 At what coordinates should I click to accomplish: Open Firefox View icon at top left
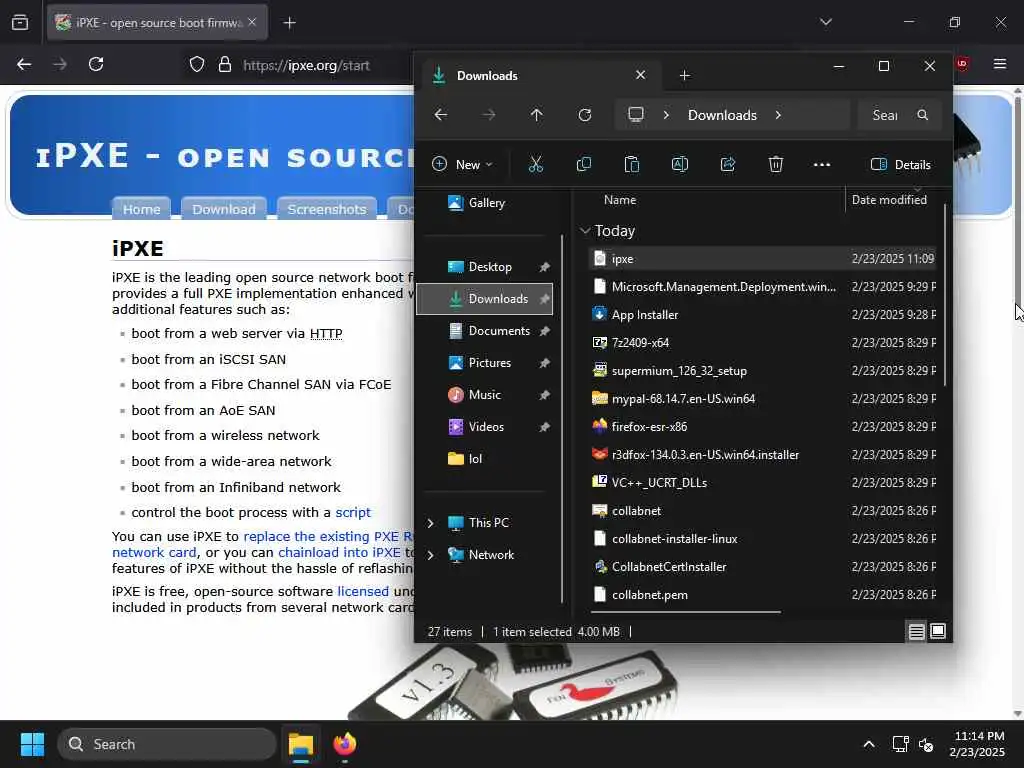[20, 22]
